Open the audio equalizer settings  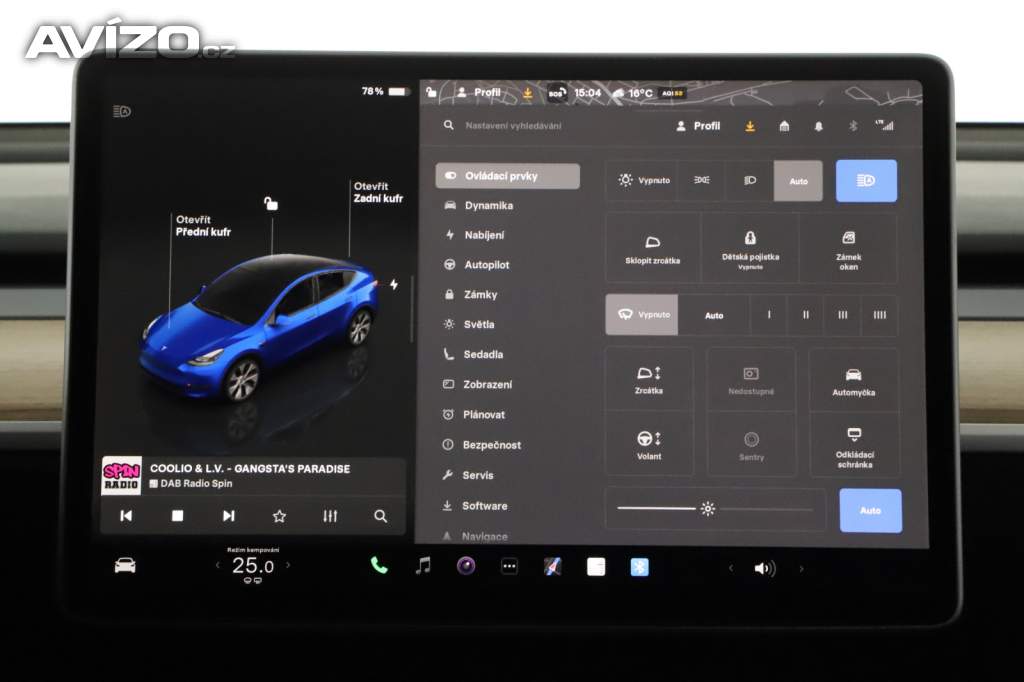point(330,516)
